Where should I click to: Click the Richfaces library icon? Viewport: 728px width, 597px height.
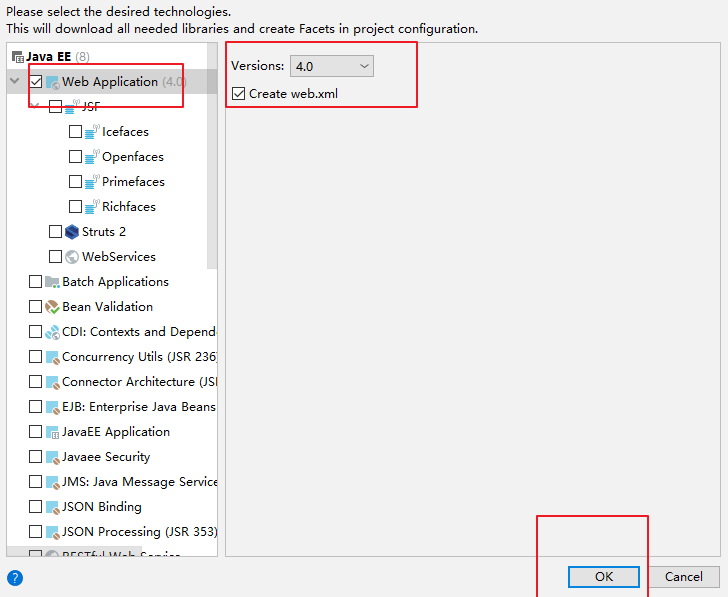pos(92,207)
